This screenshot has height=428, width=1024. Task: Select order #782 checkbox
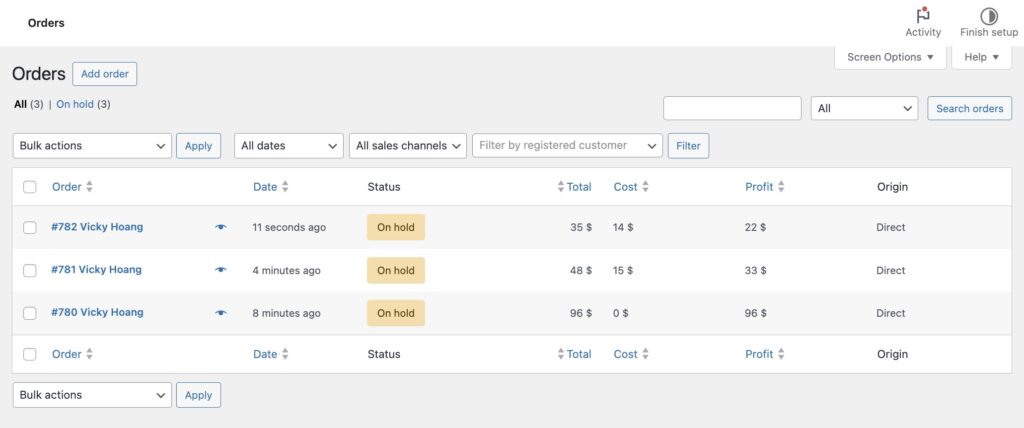(30, 227)
